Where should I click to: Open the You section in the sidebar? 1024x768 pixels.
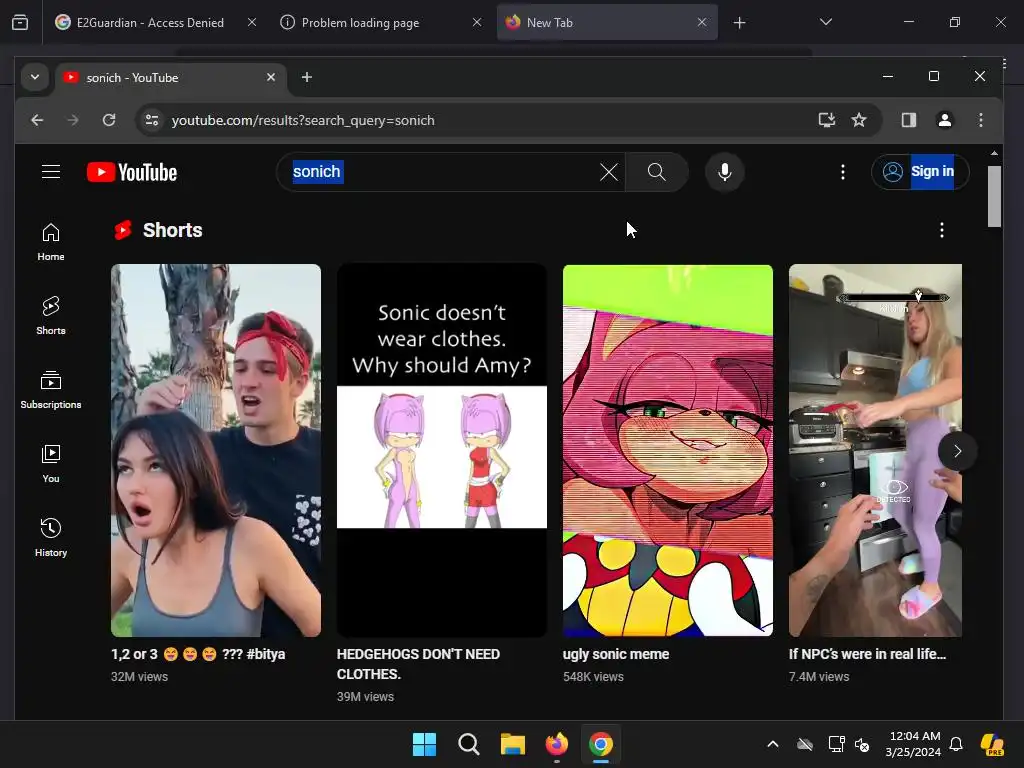51,464
